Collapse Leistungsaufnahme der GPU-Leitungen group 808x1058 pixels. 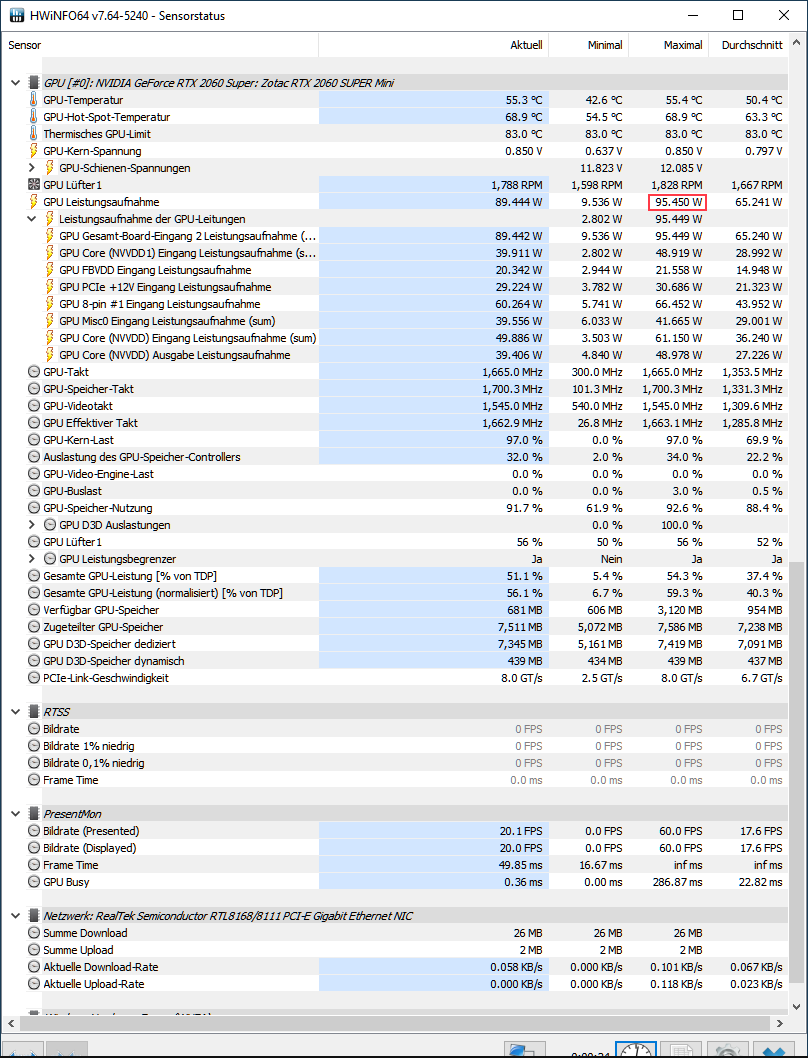click(x=32, y=219)
